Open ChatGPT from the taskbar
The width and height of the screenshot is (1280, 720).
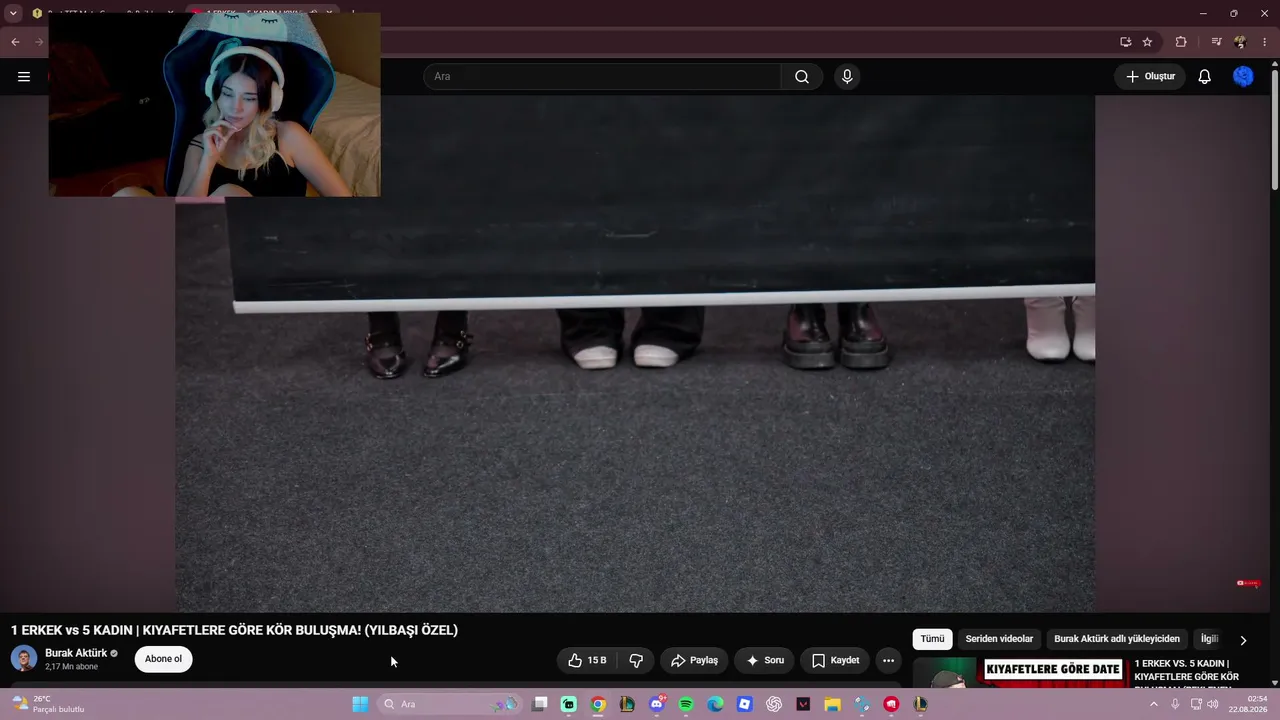tap(773, 704)
